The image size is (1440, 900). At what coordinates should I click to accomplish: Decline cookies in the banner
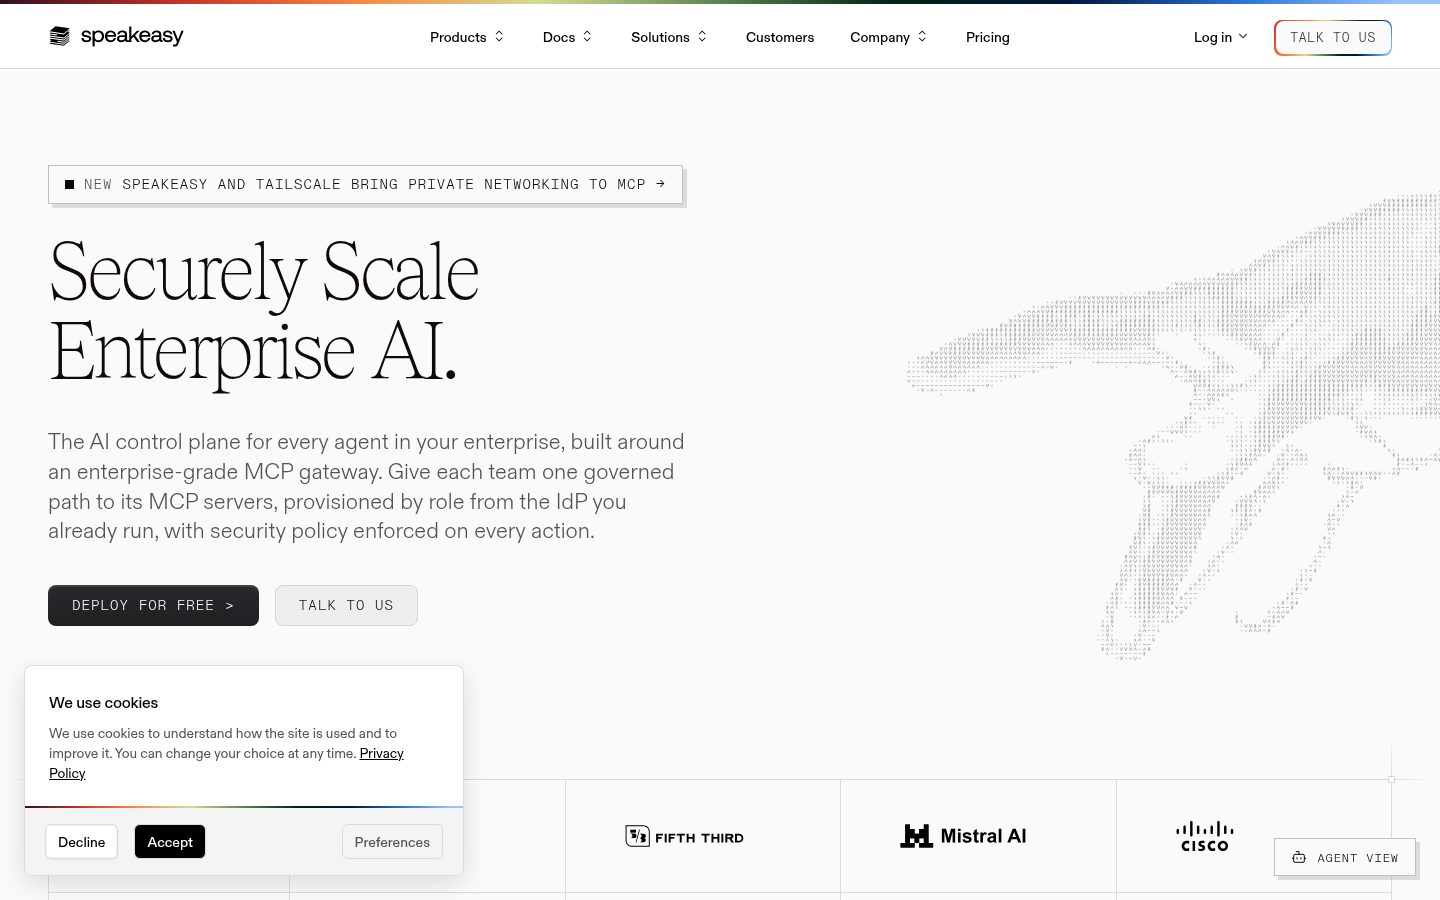click(x=81, y=842)
